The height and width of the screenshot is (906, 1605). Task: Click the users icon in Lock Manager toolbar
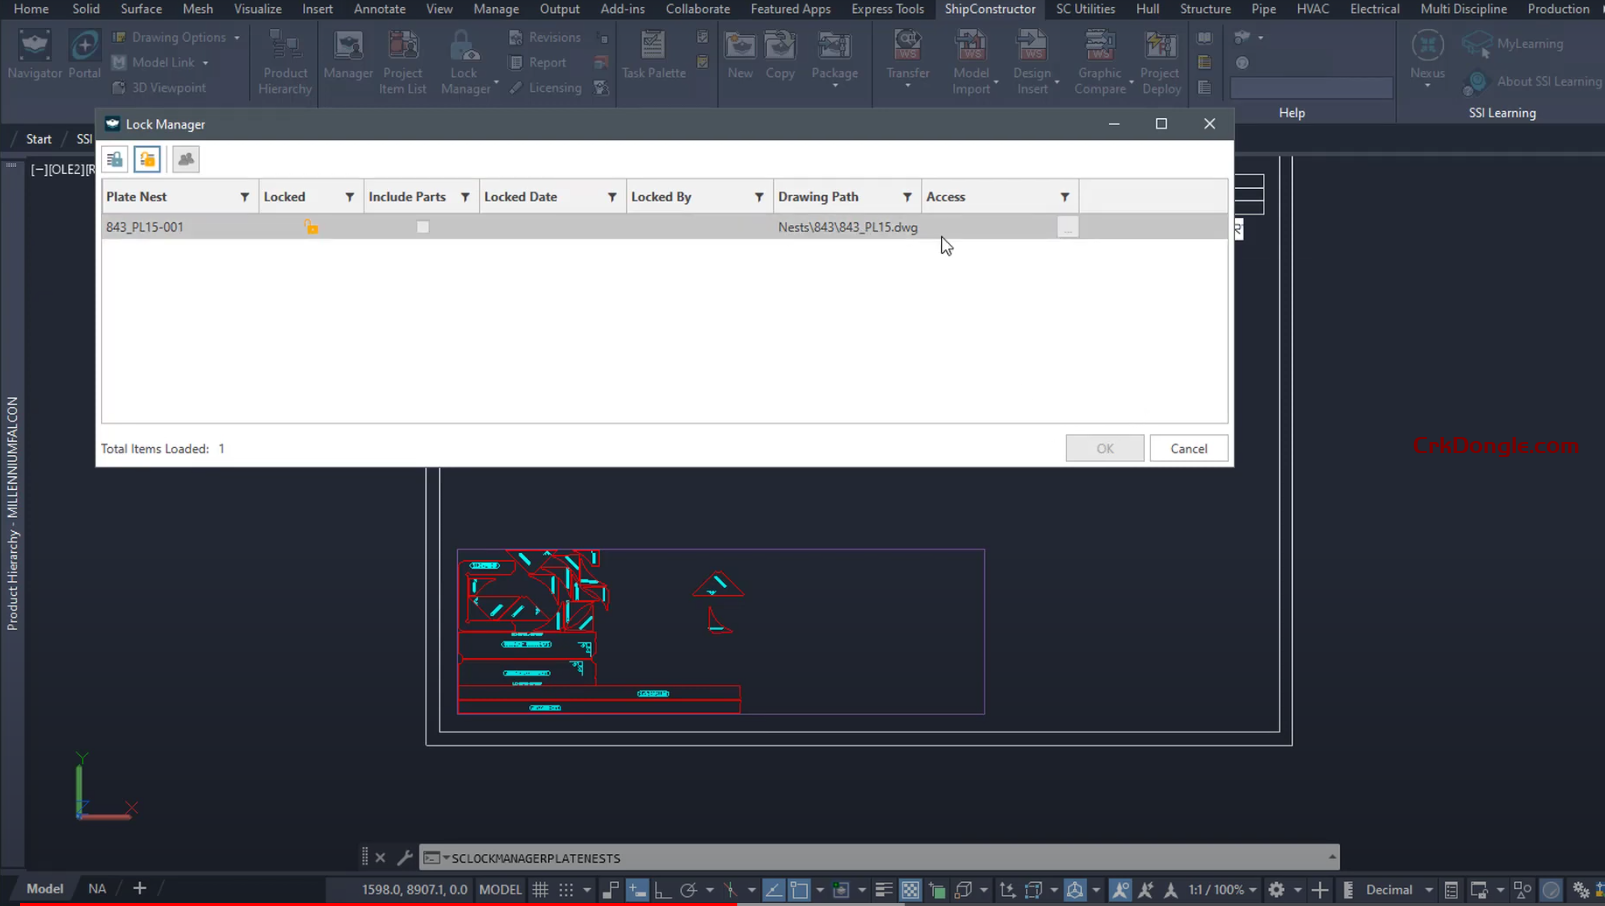click(186, 159)
